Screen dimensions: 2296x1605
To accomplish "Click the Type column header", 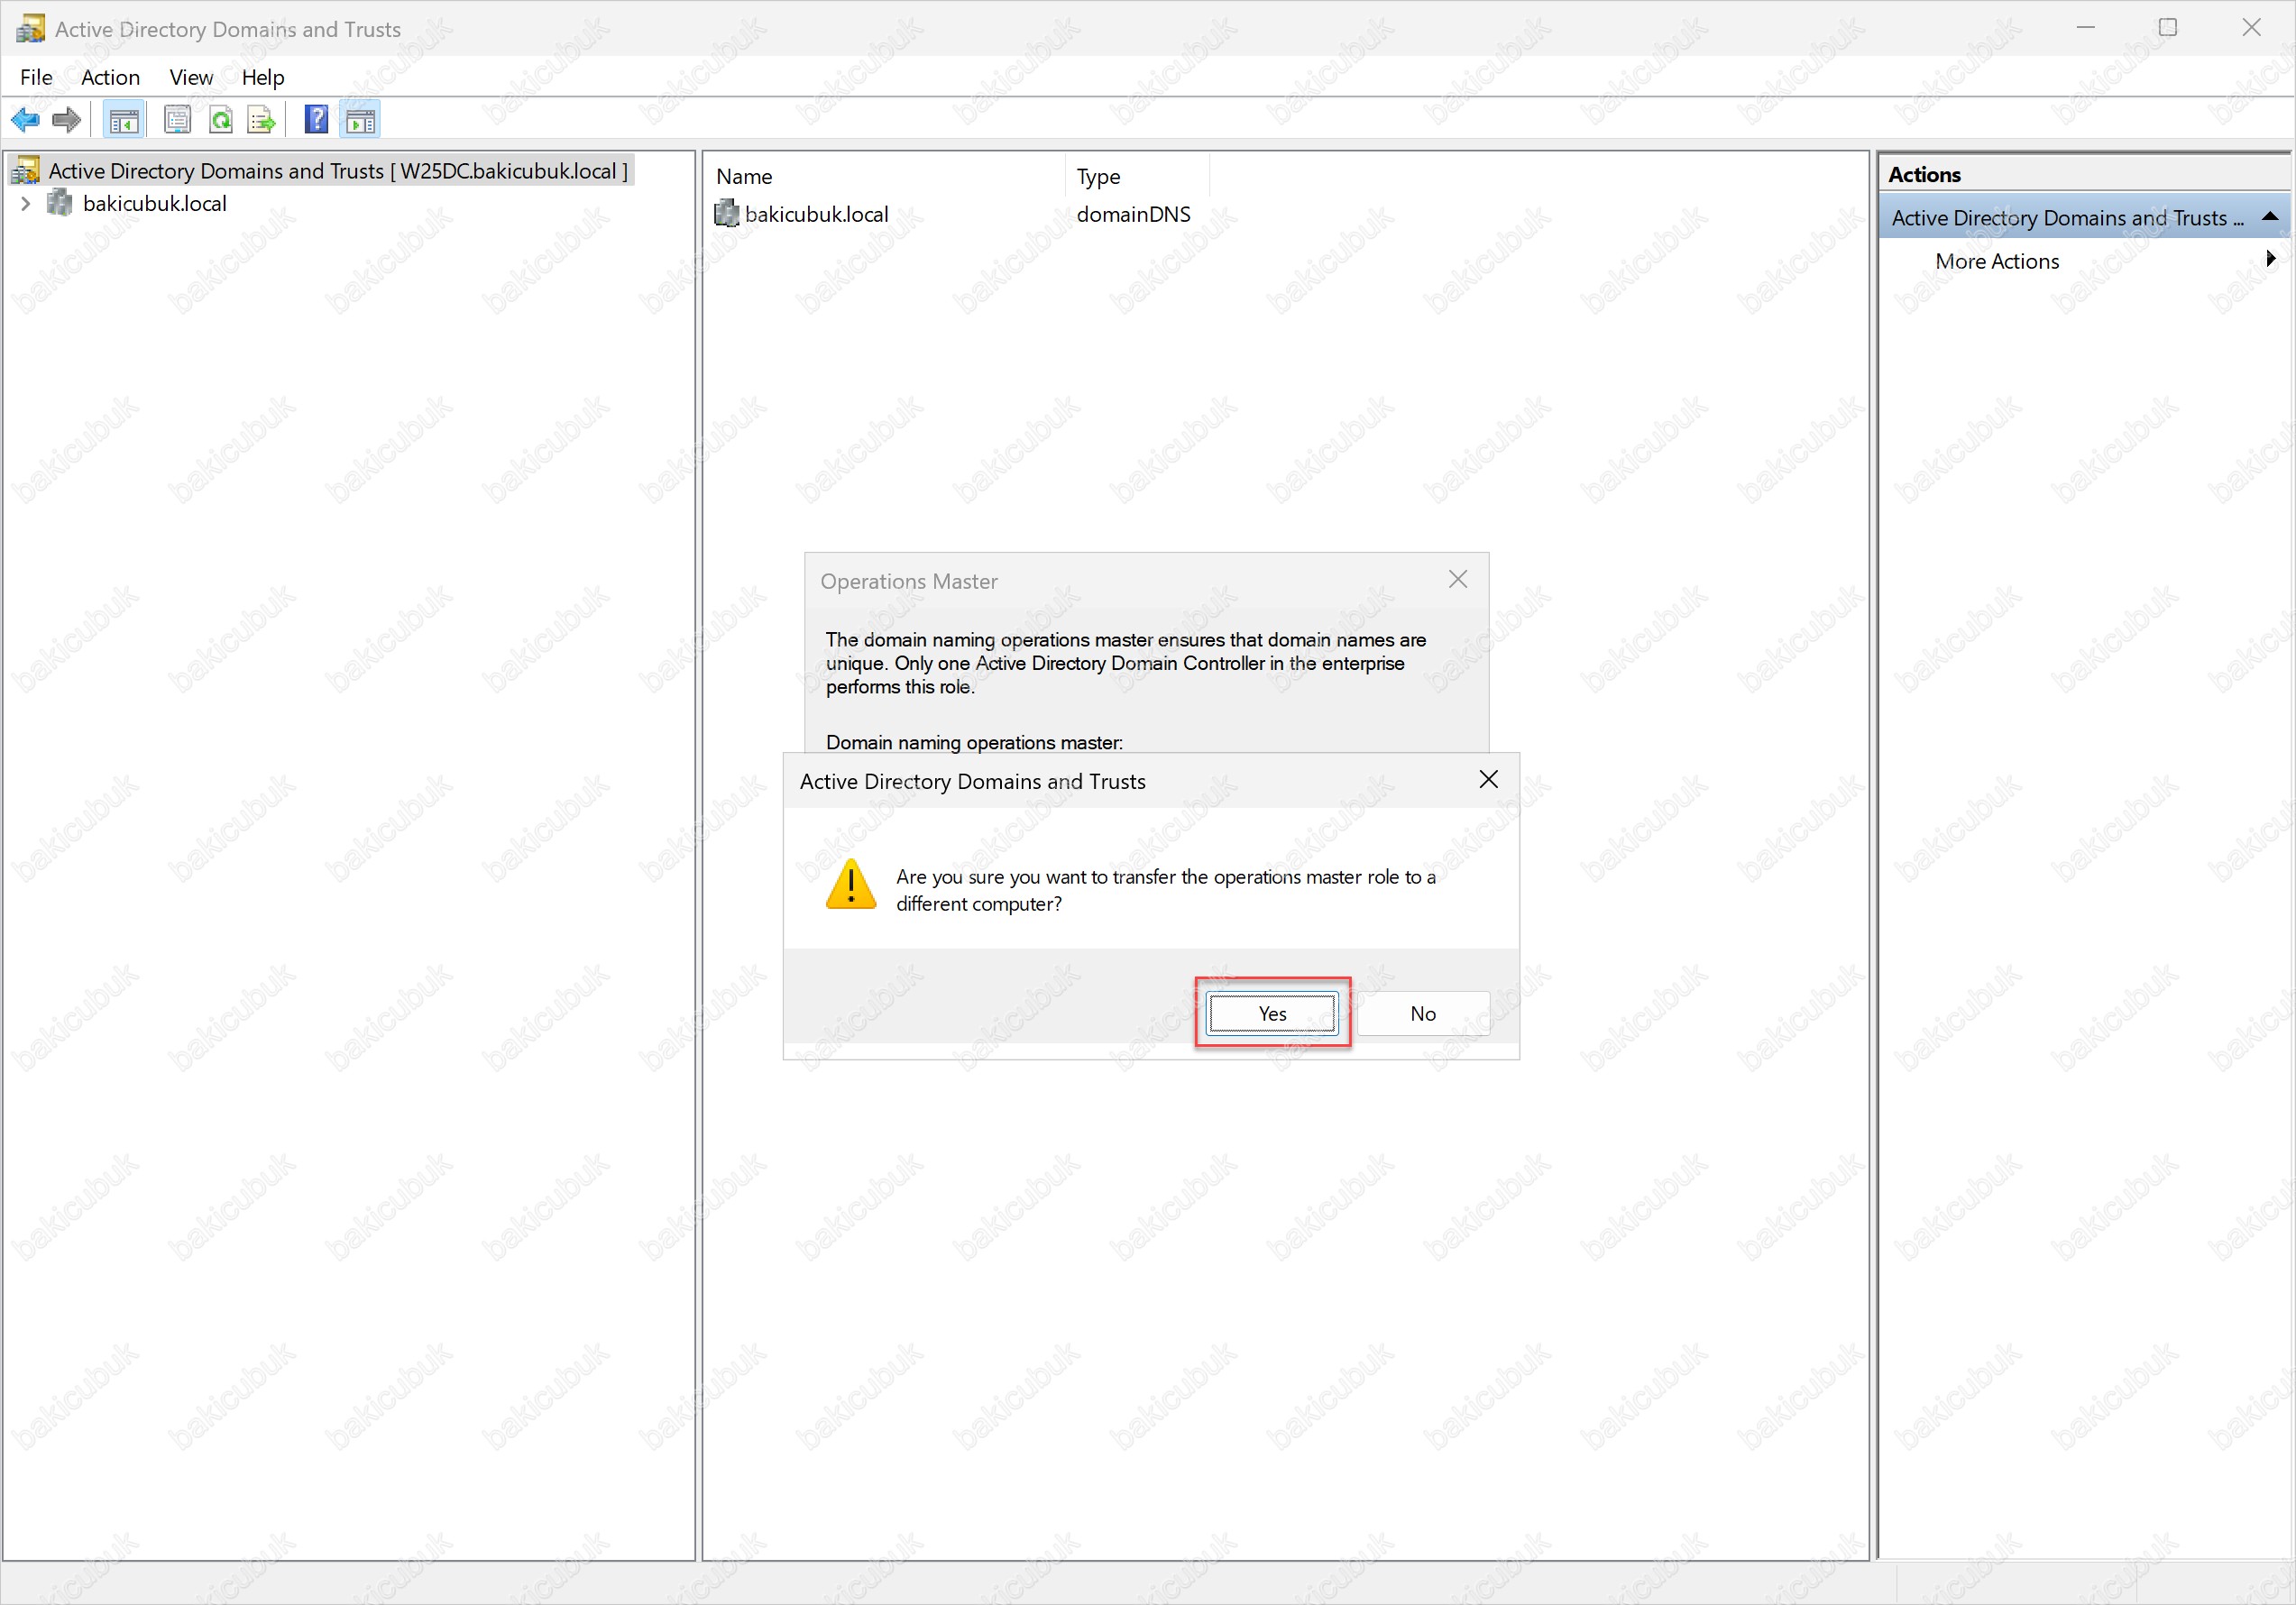I will pyautogui.click(x=1138, y=176).
